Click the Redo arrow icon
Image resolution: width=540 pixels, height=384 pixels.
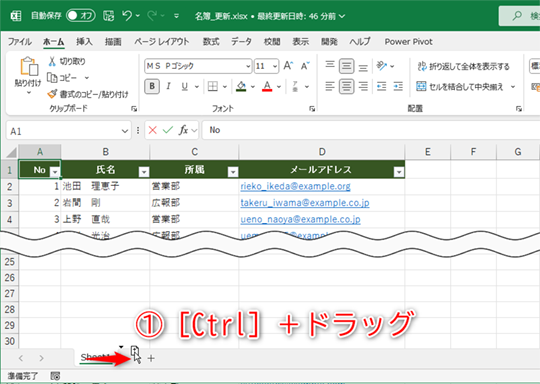[152, 15]
